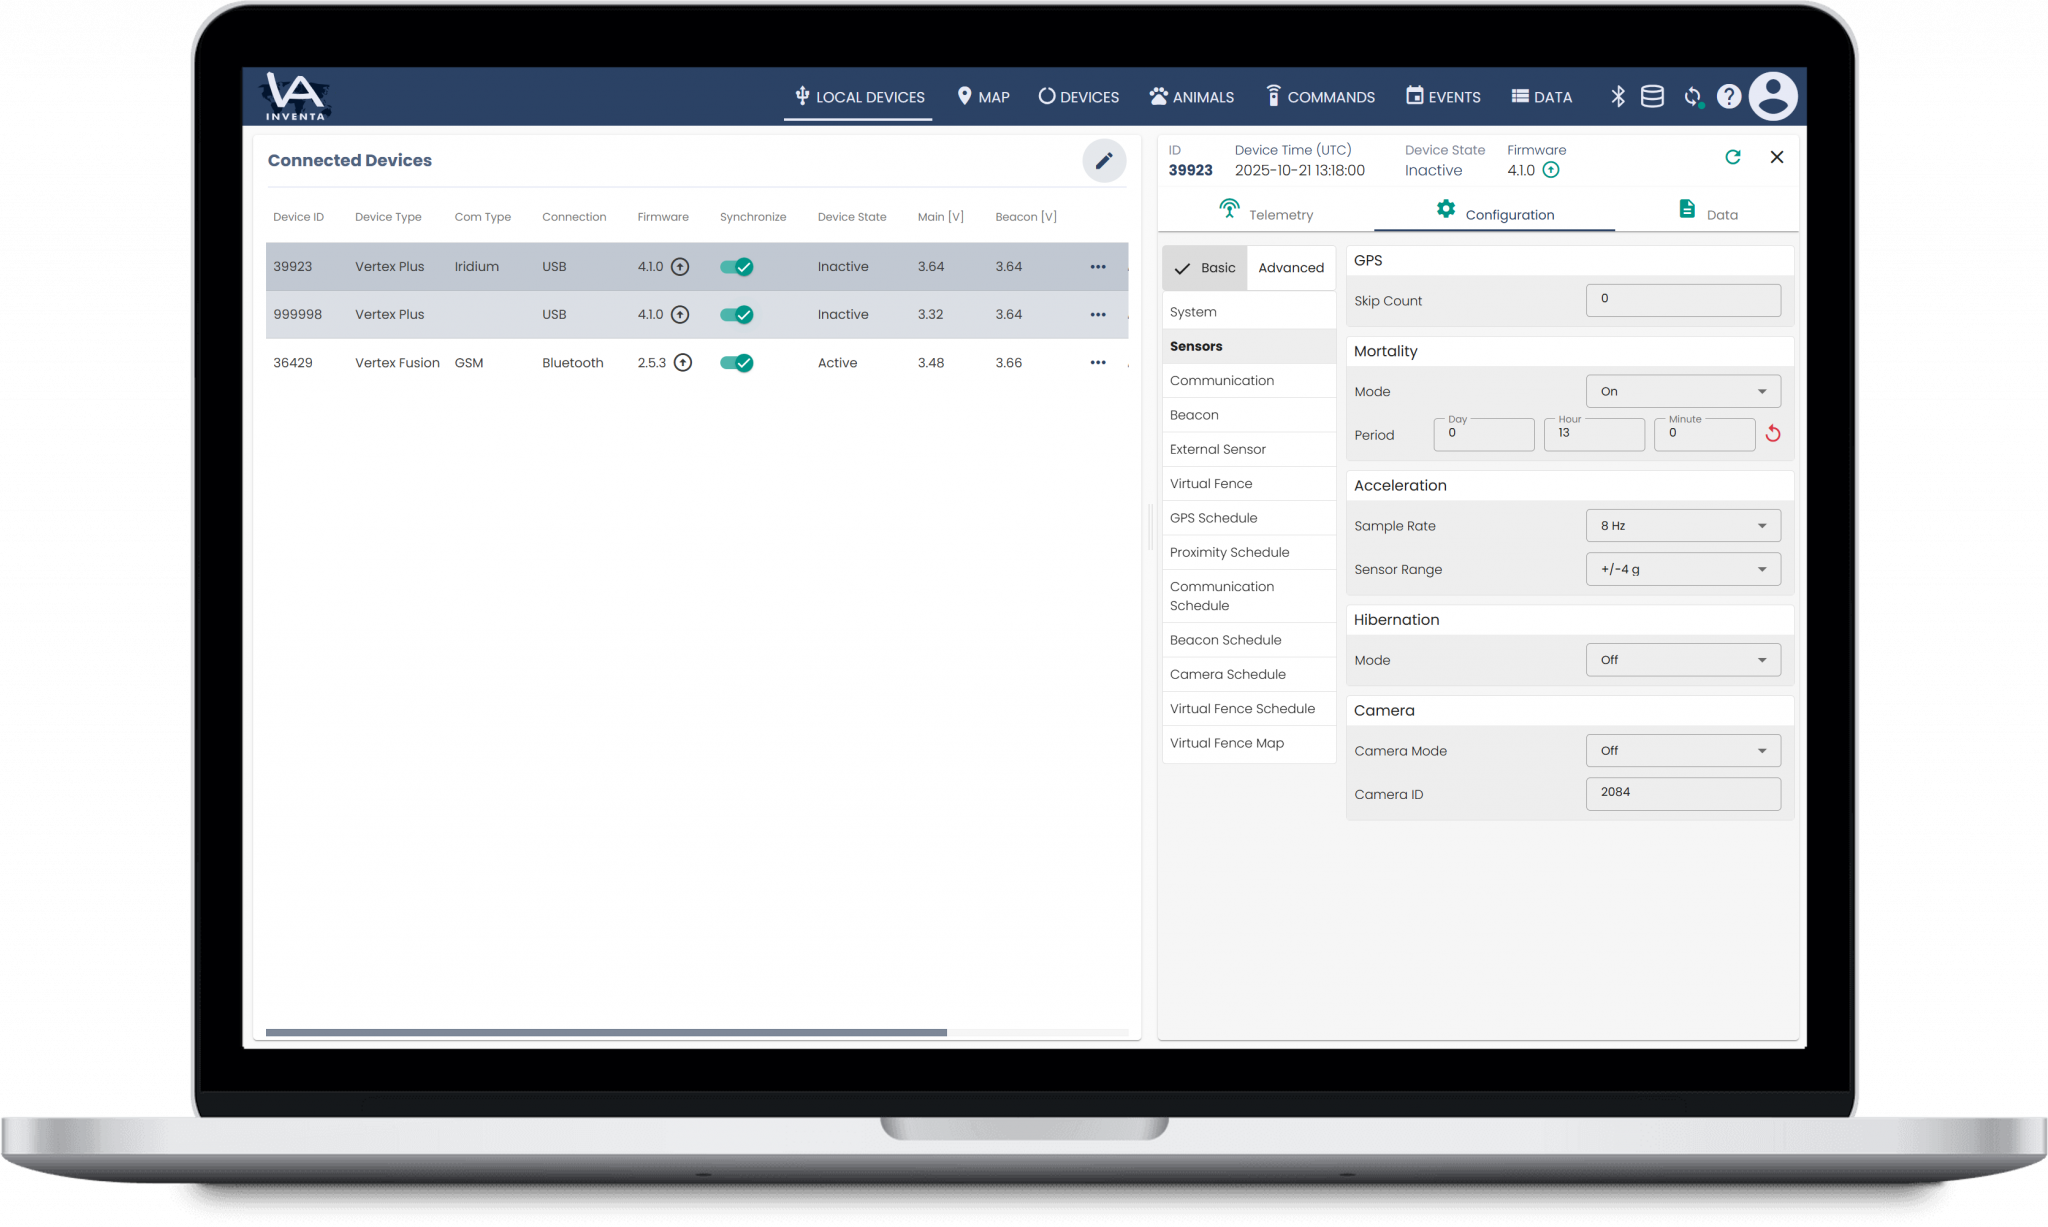Click firmware update arrow for device 36429
Screen dimensions: 2048x1227
tap(683, 363)
